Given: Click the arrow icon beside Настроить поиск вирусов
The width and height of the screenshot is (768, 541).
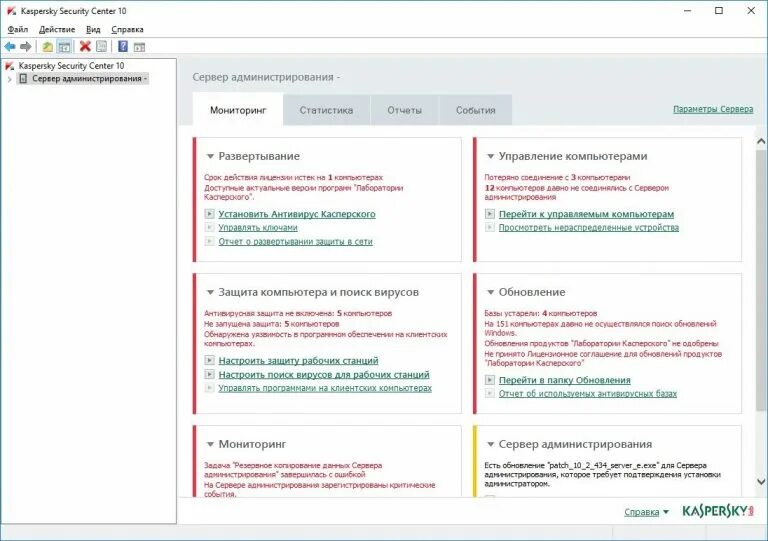Looking at the screenshot, I should 209,374.
